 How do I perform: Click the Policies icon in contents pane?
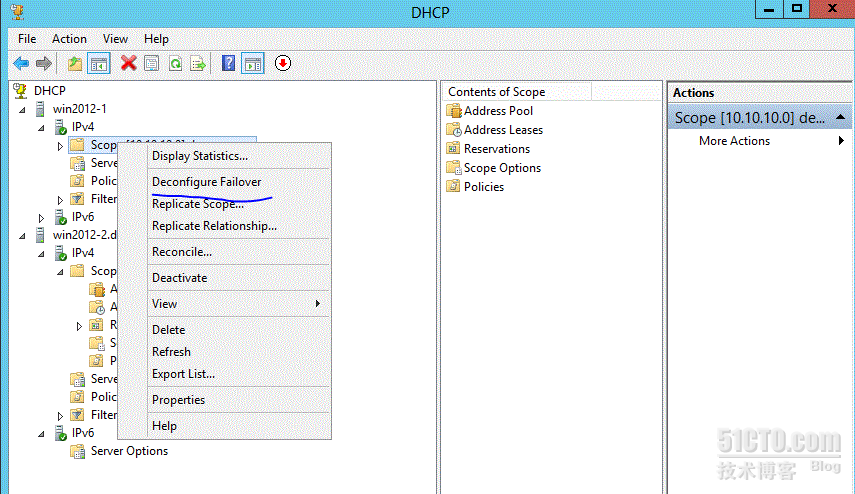(454, 186)
